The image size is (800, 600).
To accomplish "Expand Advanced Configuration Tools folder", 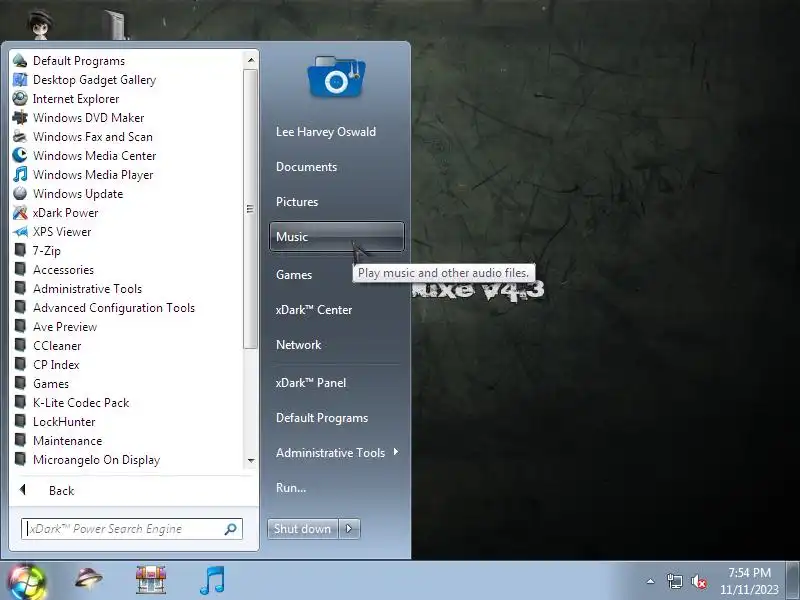I will point(104,308).
